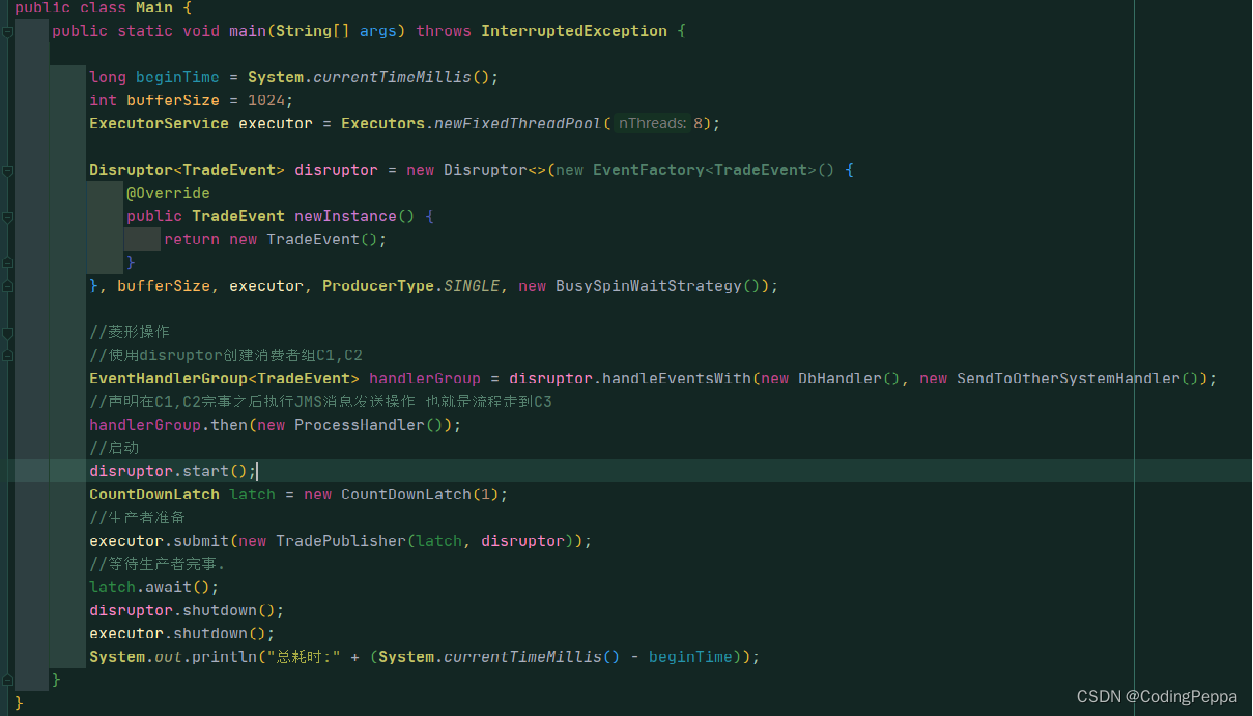Collapse the comment block starting at //菱形操作
Image resolution: width=1253 pixels, height=716 pixels.
7,332
